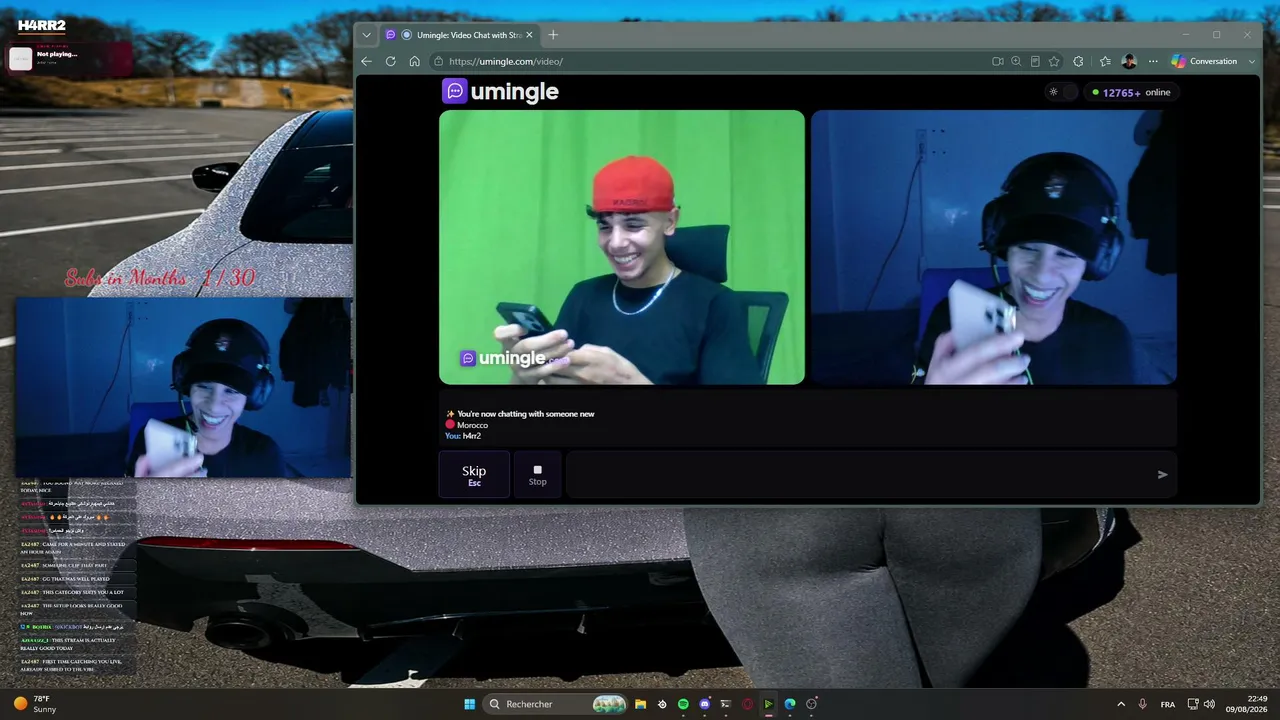The height and width of the screenshot is (720, 1280).
Task: Open browser settings and more menu
Action: tap(1153, 61)
